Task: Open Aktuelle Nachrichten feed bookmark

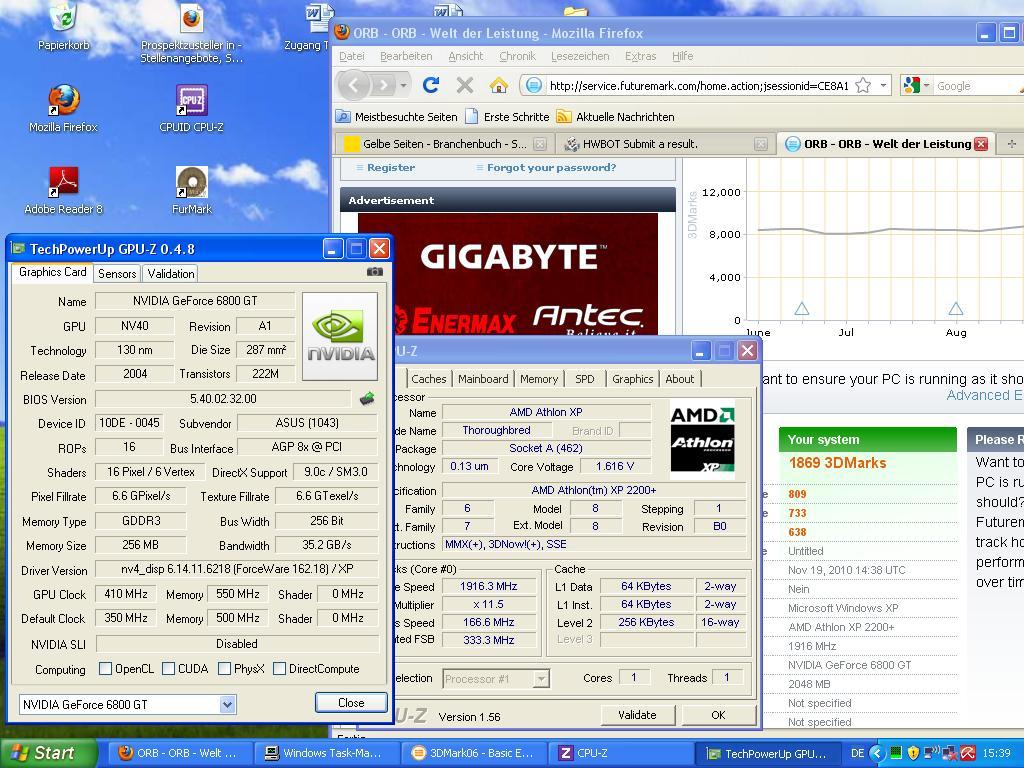Action: click(615, 117)
